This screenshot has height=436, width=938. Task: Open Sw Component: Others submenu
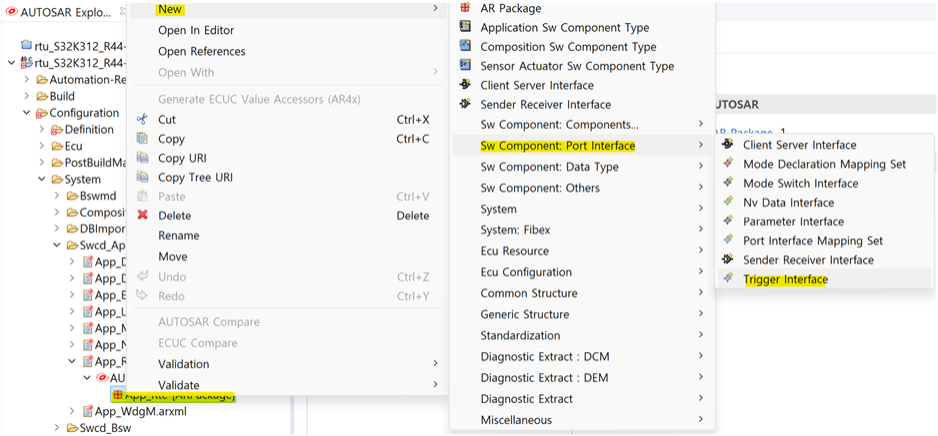pos(582,188)
